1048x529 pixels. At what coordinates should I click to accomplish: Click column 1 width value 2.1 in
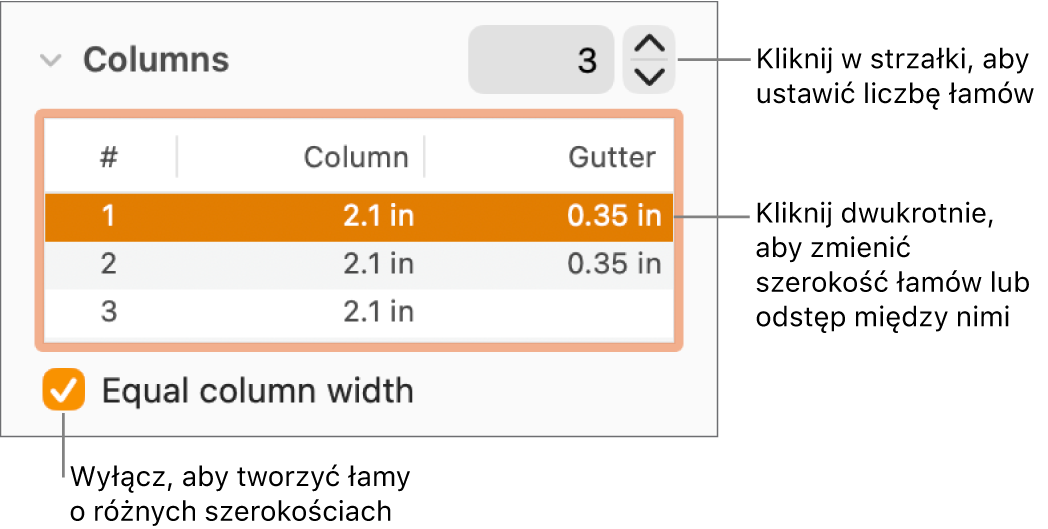[378, 217]
